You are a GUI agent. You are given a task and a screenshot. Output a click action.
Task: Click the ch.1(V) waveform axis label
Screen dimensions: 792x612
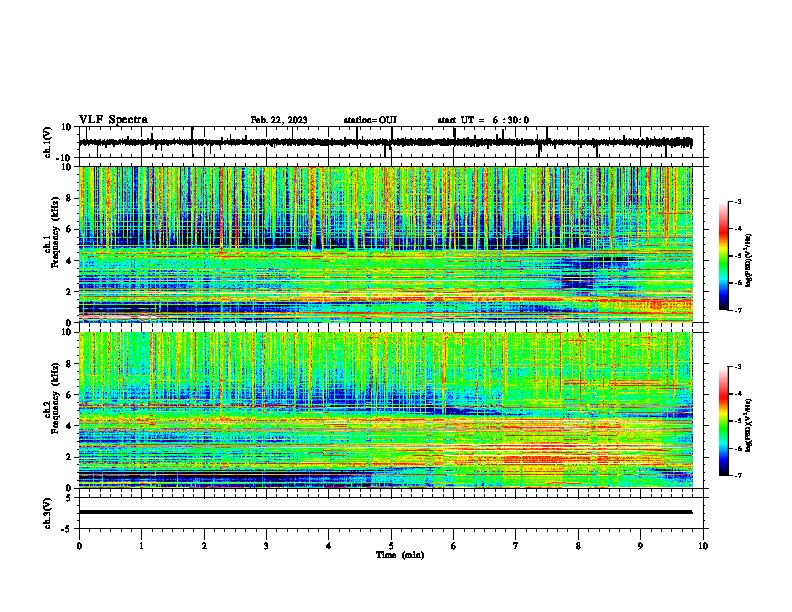[47, 142]
